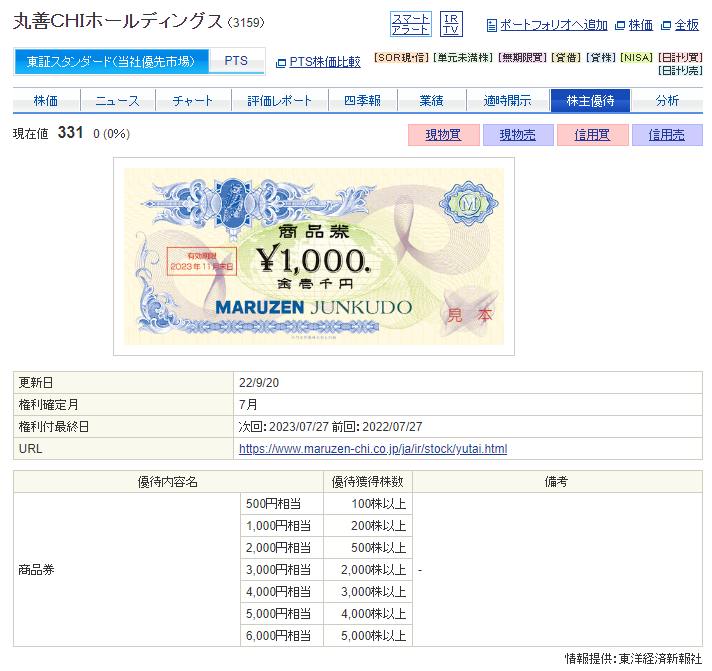The image size is (712, 671).
Task: Click the 4,000株以上 cell
Action: tap(368, 614)
